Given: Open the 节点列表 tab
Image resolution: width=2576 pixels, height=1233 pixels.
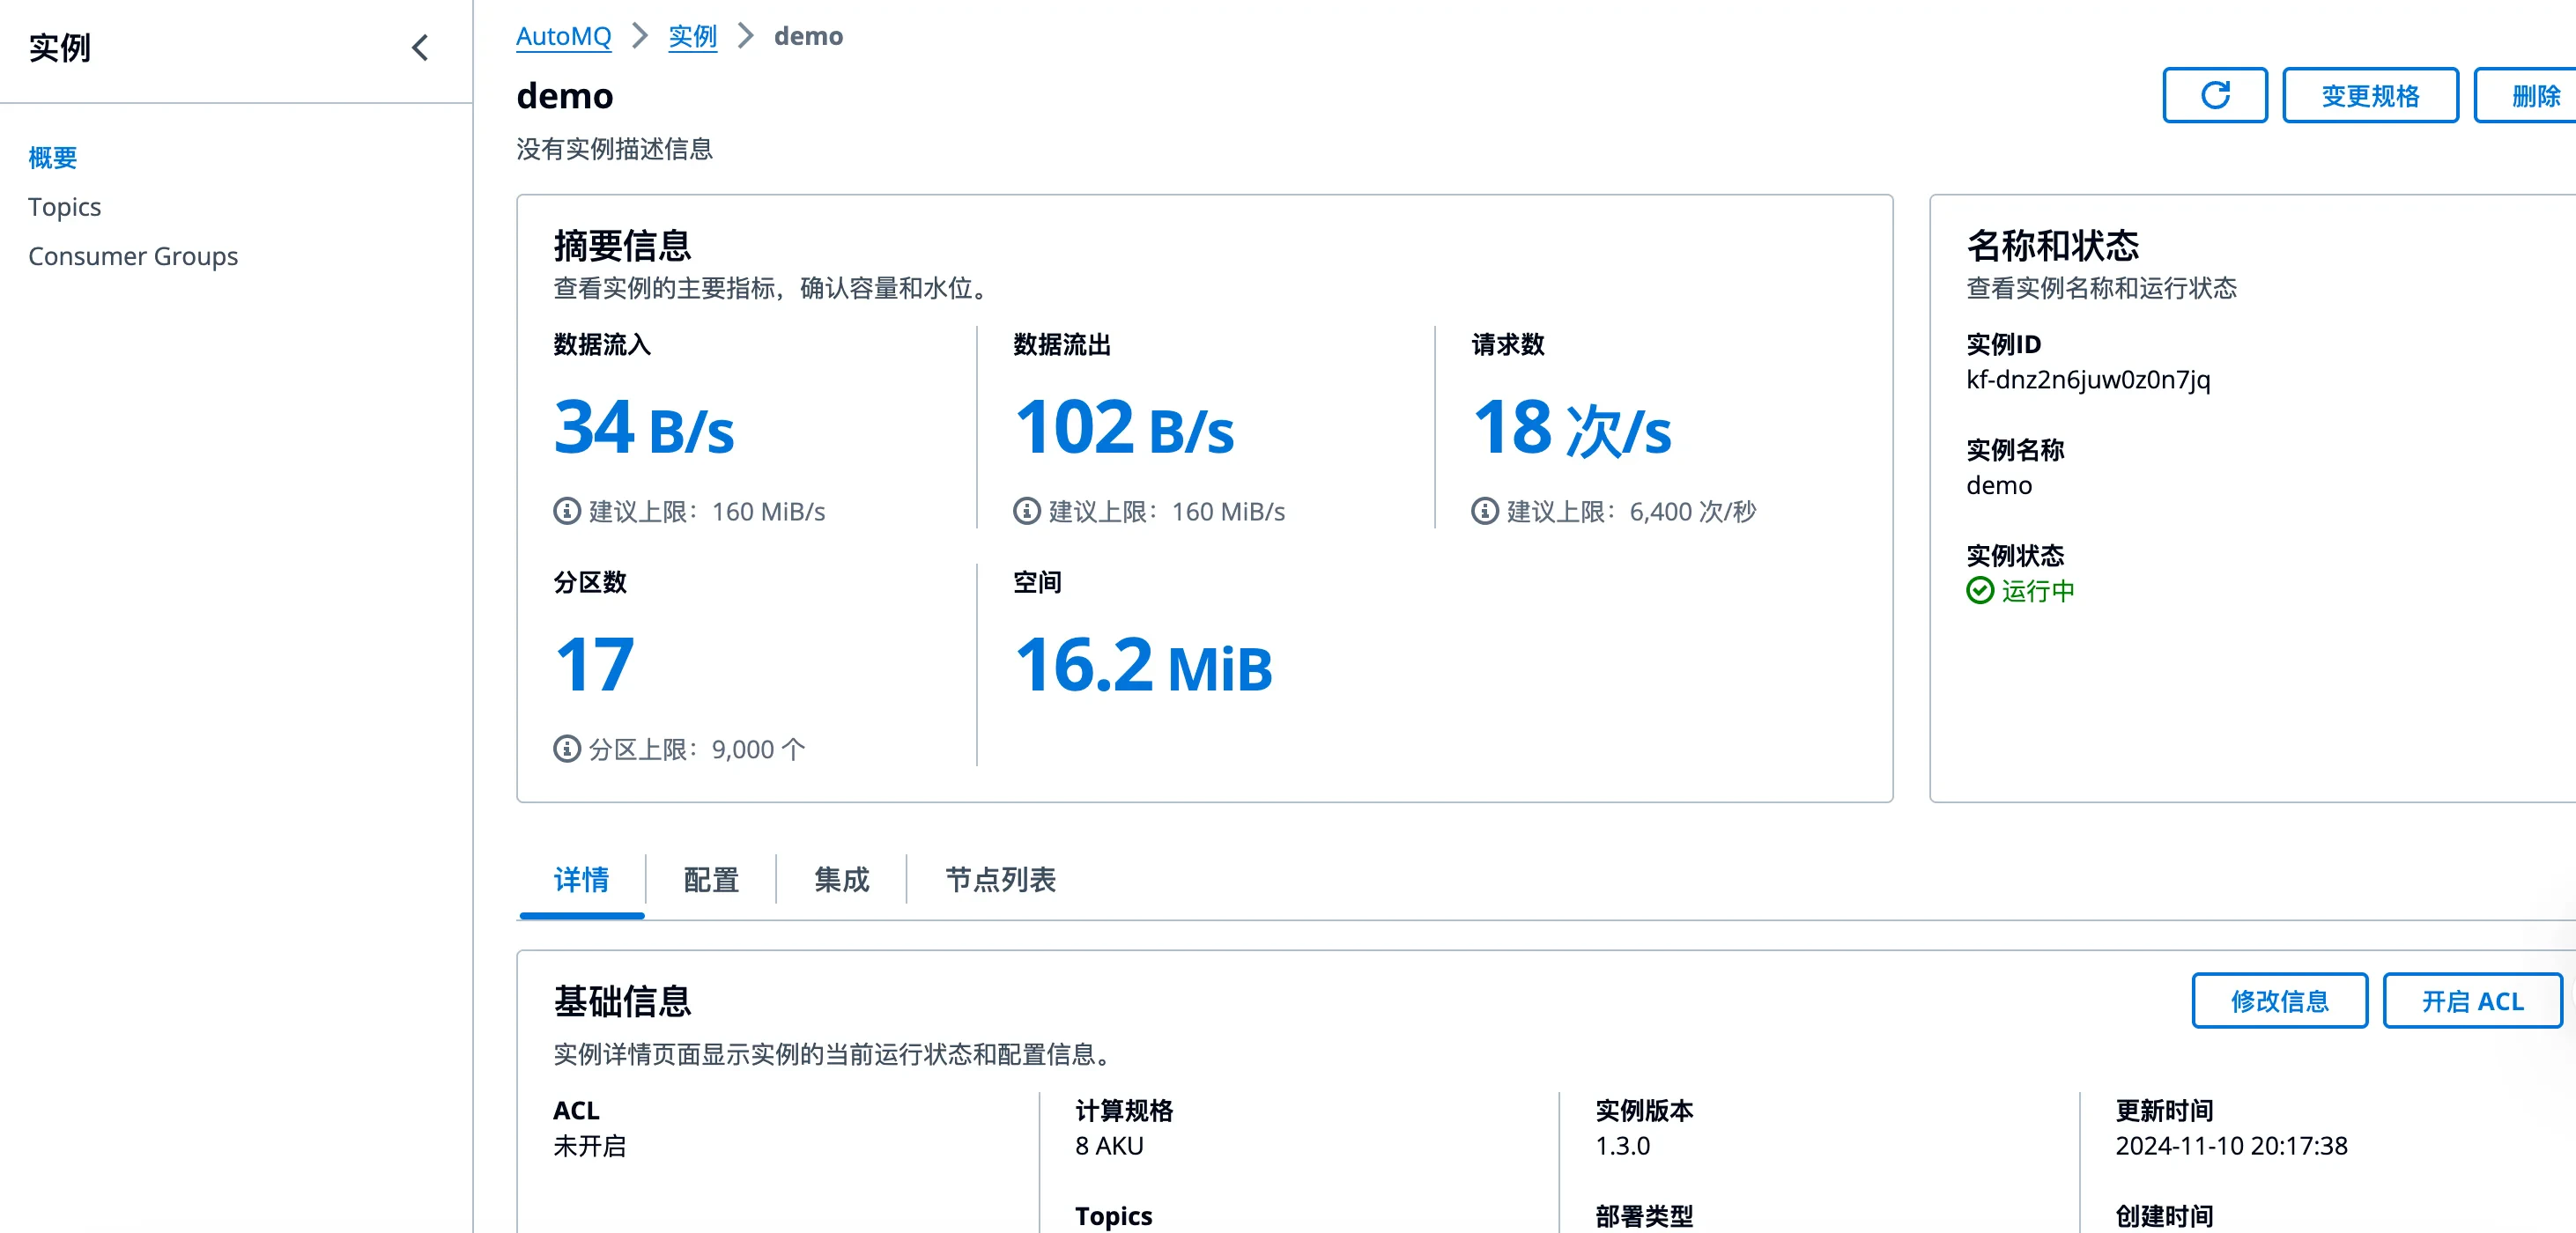Looking at the screenshot, I should [x=999, y=879].
